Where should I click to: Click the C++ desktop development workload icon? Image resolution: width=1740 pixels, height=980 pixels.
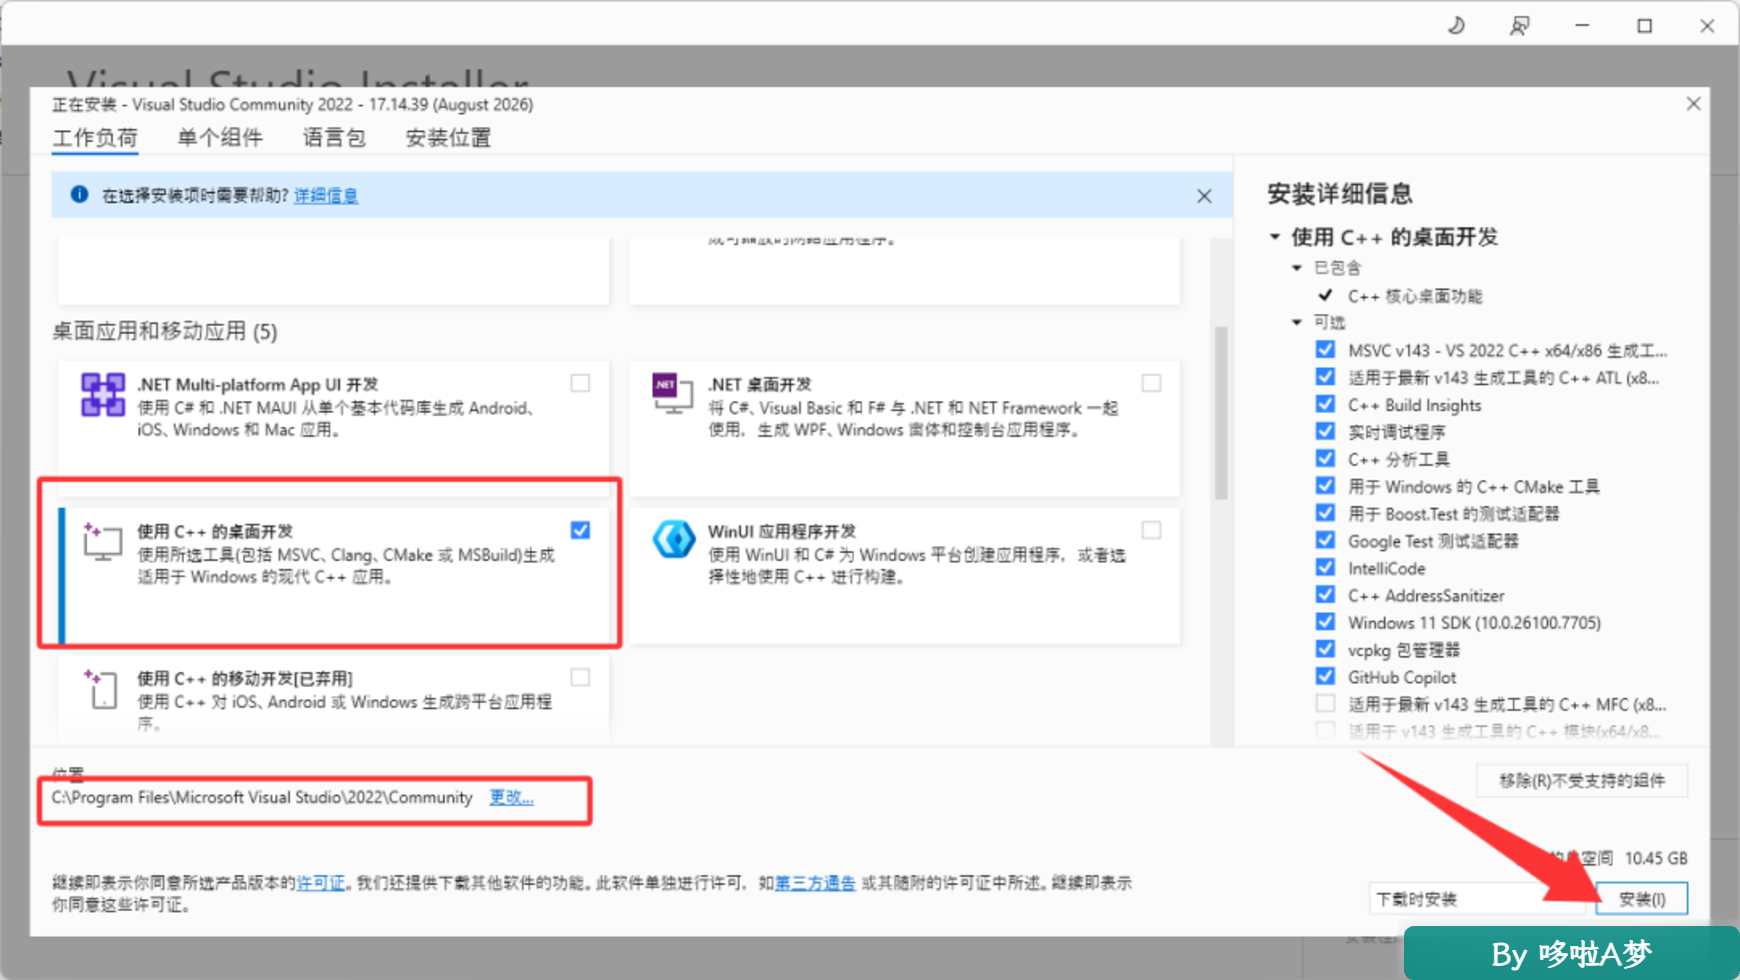[103, 541]
